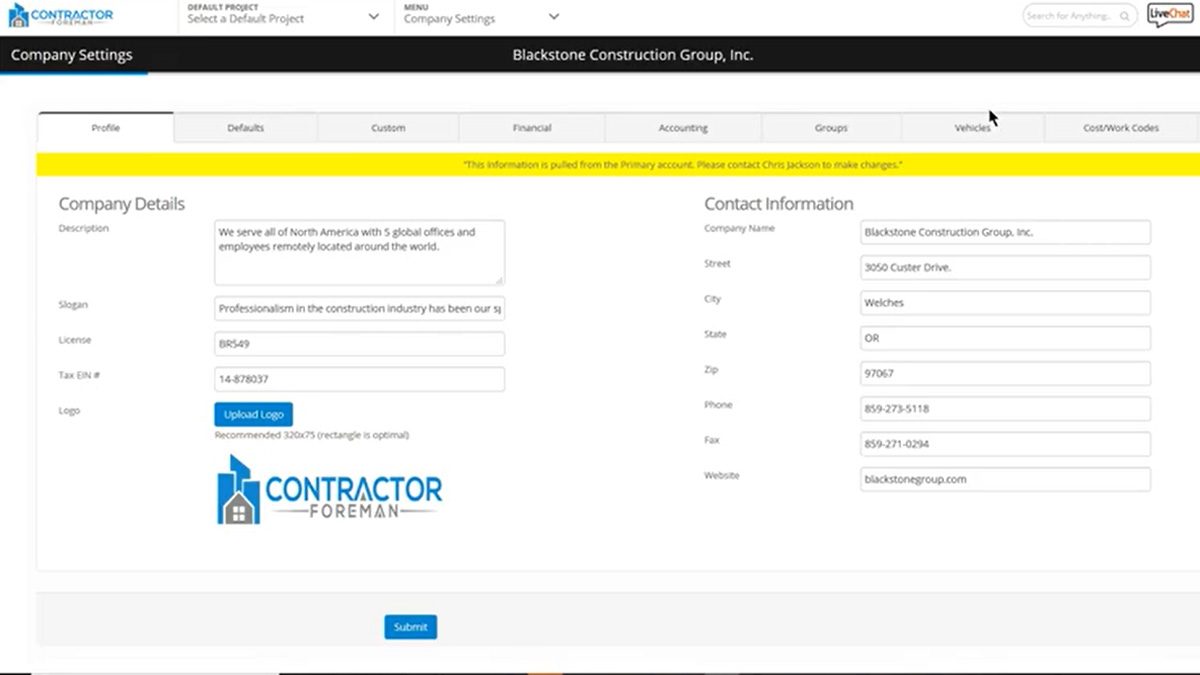Submit the company settings form
This screenshot has width=1200, height=675.
click(410, 627)
